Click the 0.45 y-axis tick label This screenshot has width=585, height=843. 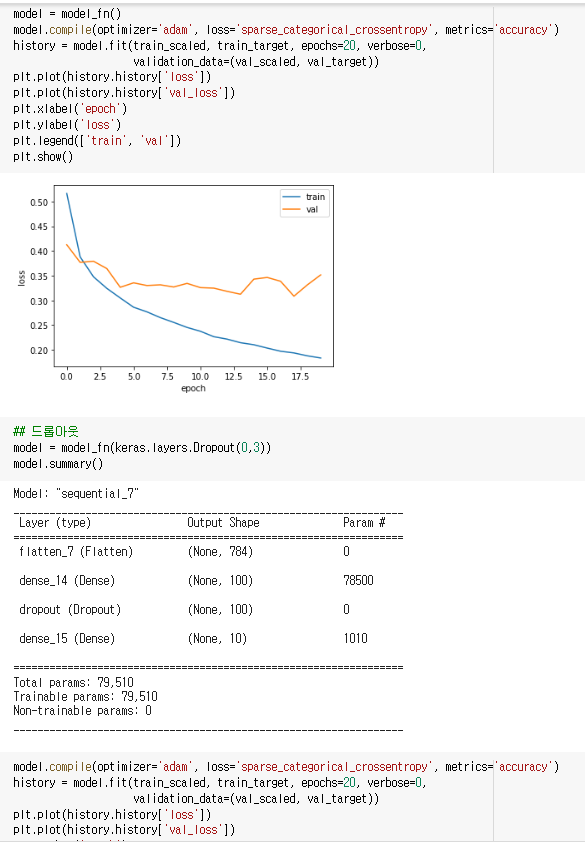click(39, 227)
